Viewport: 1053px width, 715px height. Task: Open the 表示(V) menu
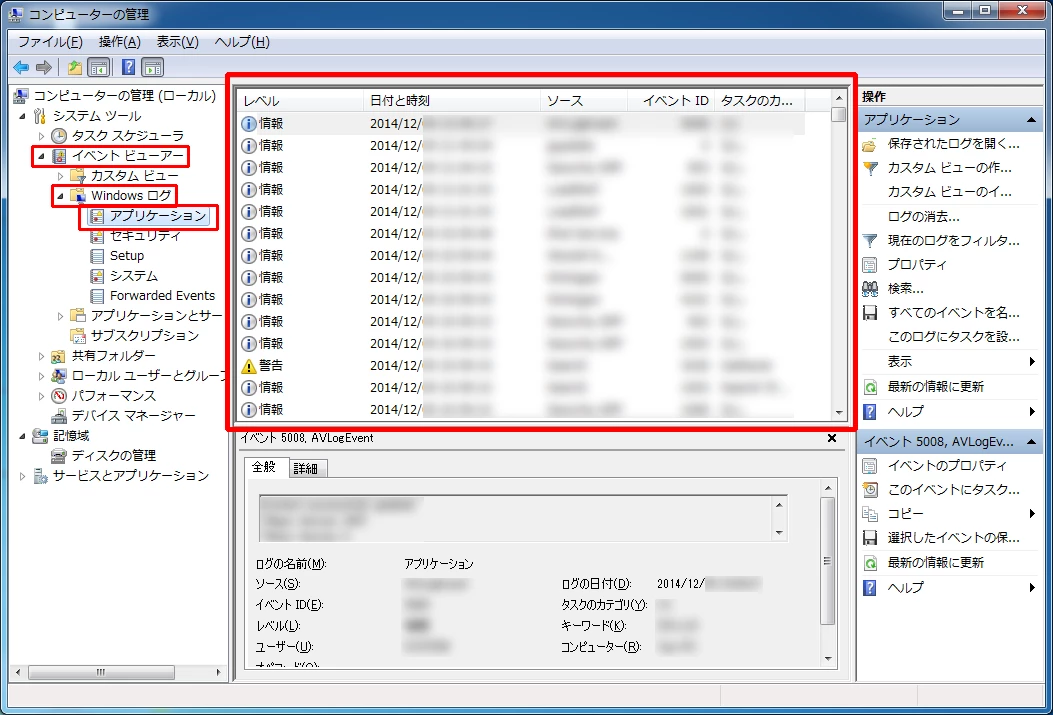(177, 42)
